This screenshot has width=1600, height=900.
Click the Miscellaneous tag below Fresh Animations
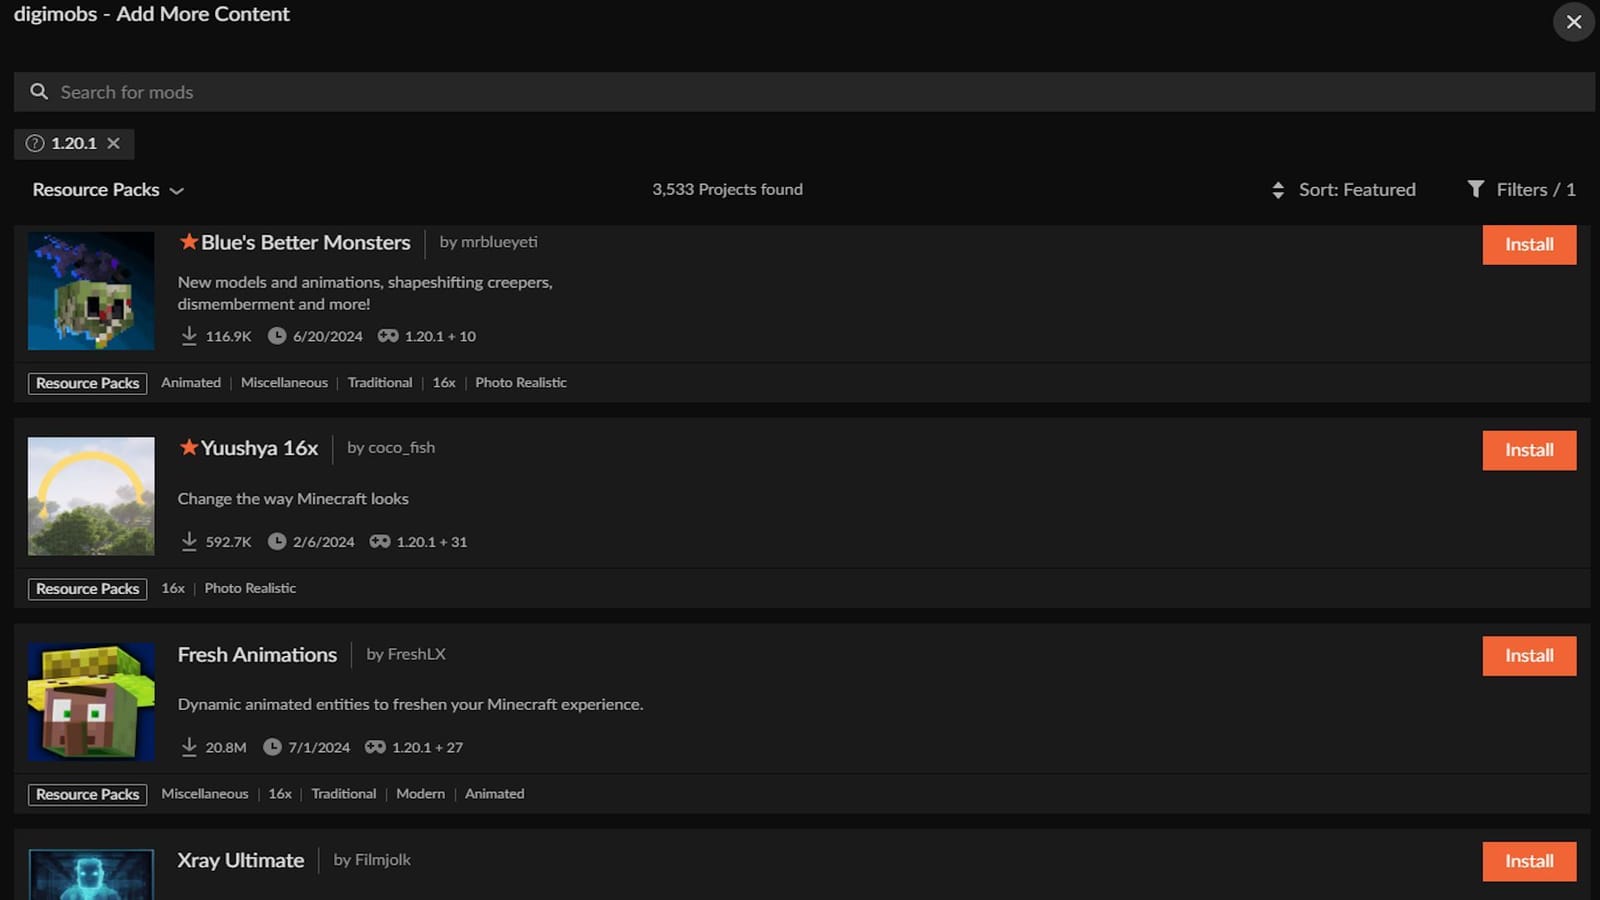click(x=204, y=793)
